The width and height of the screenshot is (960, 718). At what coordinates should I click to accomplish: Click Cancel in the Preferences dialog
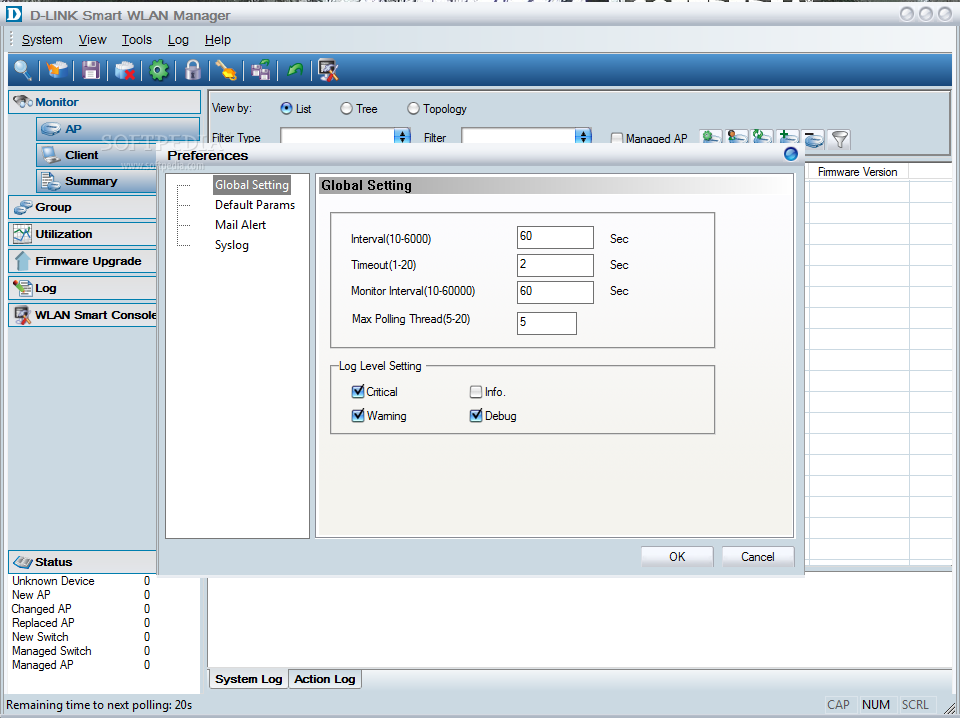pos(758,556)
